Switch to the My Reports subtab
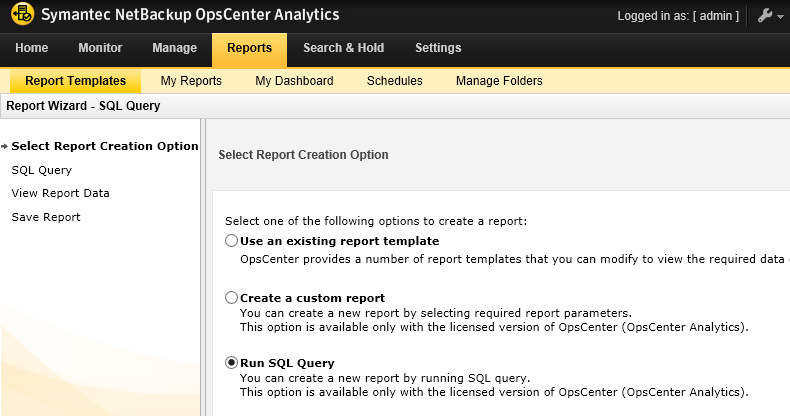Viewport: 790px width, 416px height. tap(191, 81)
